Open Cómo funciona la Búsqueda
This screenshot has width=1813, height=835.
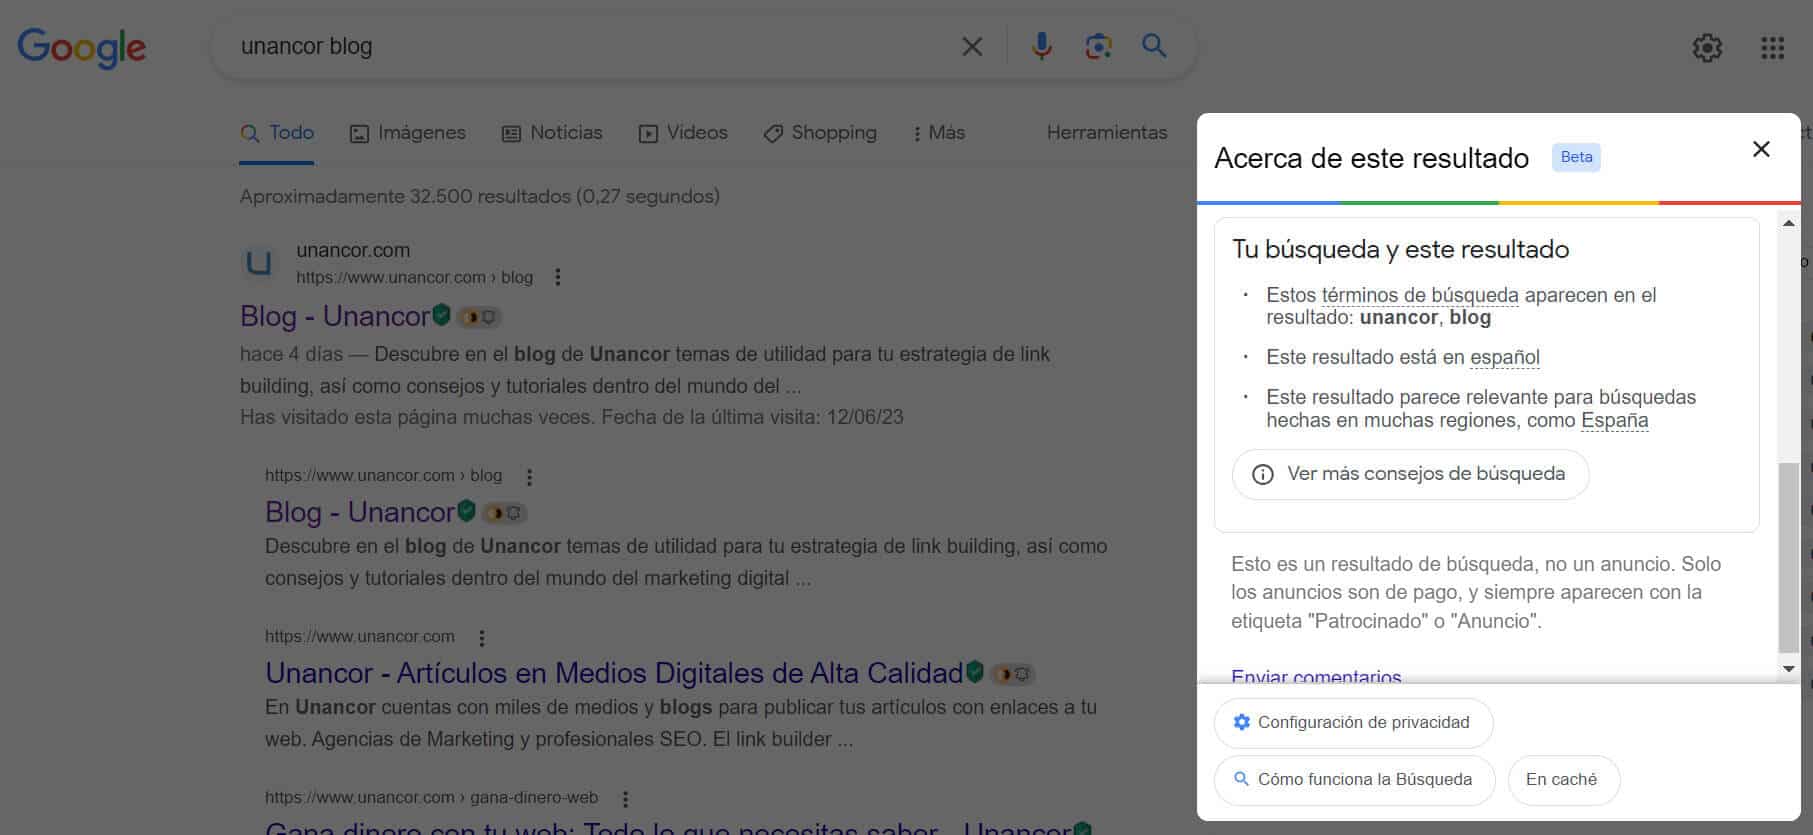click(x=1354, y=779)
